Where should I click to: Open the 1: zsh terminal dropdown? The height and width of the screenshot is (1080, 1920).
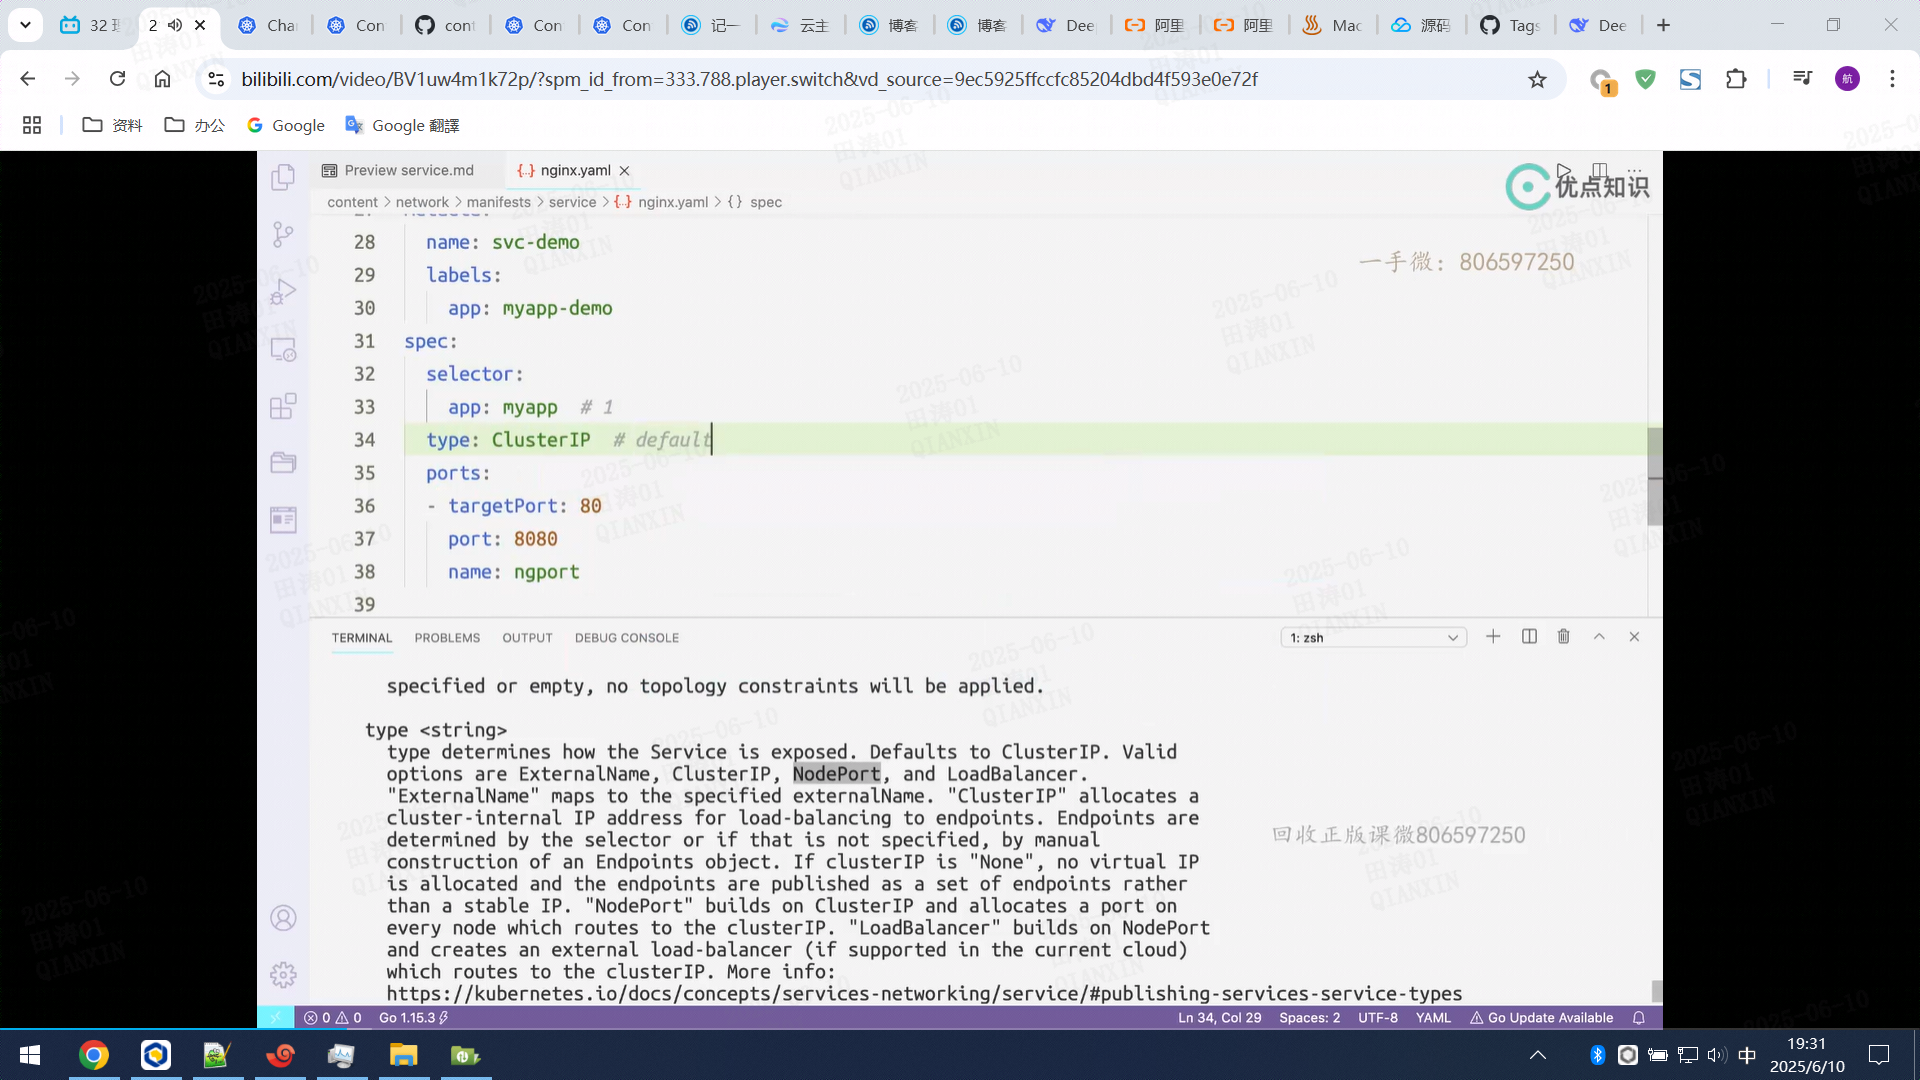point(1373,638)
